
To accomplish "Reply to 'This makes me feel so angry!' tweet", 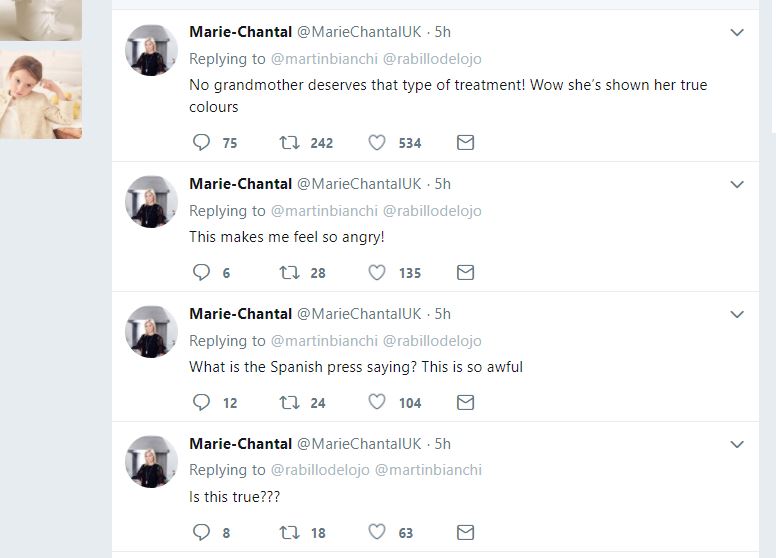I will point(202,273).
